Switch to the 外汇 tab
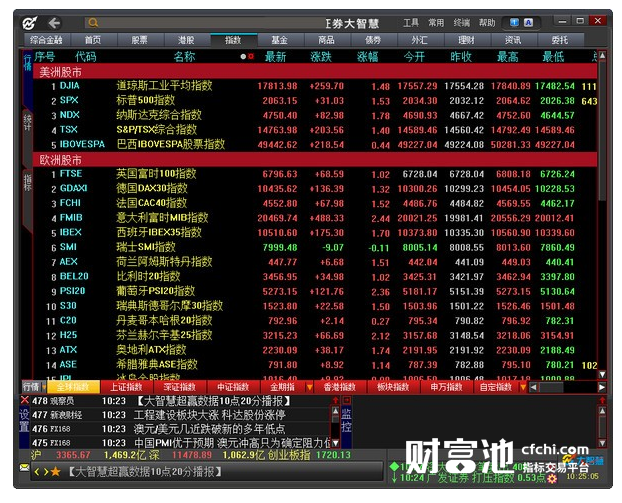The image size is (622, 503). click(x=420, y=40)
